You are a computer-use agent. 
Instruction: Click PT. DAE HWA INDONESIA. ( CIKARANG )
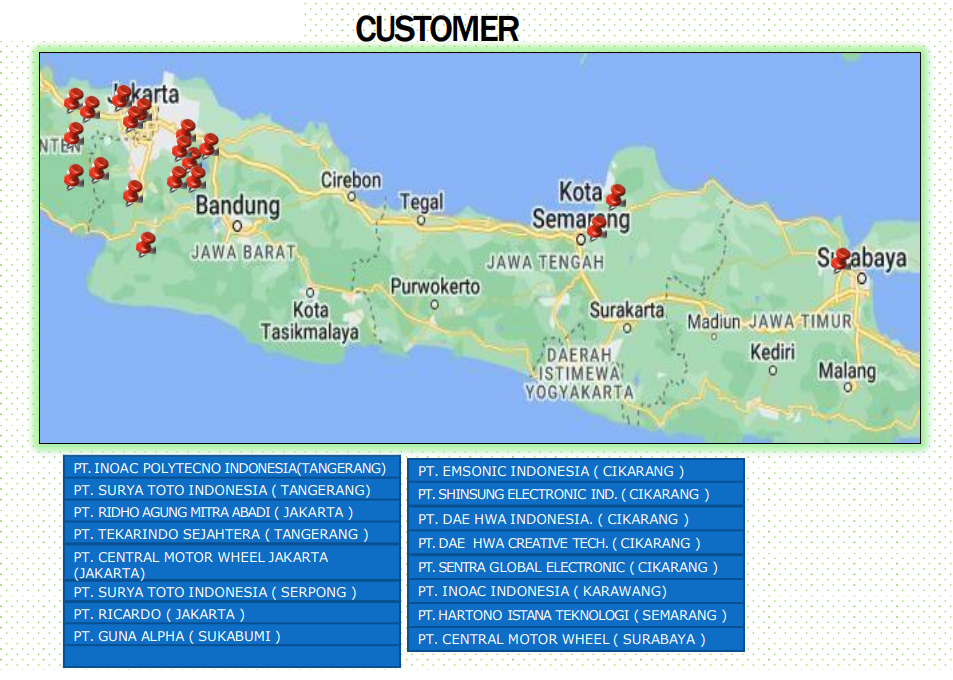576,519
